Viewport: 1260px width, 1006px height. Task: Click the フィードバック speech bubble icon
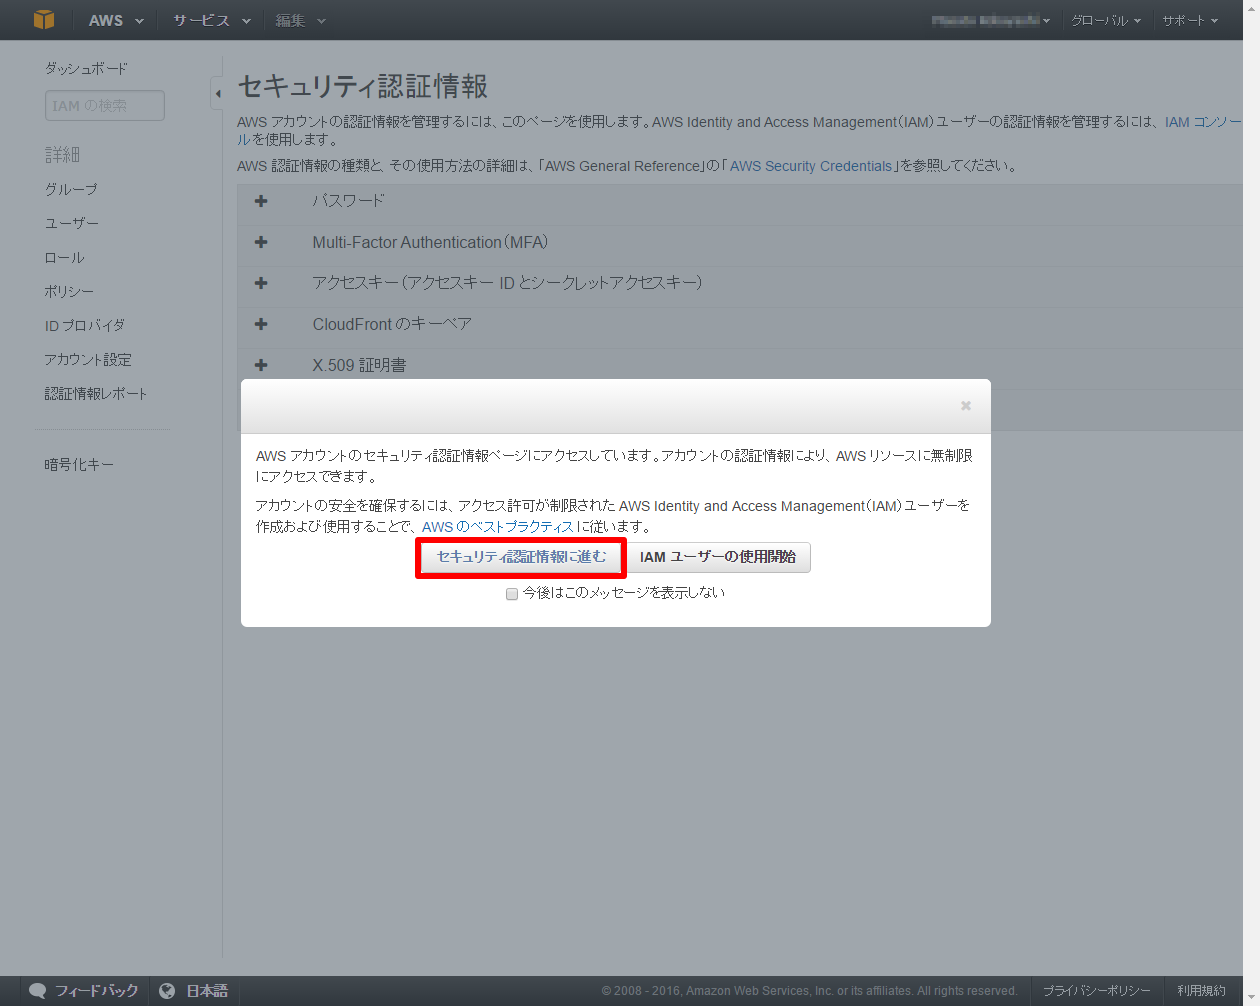point(38,991)
